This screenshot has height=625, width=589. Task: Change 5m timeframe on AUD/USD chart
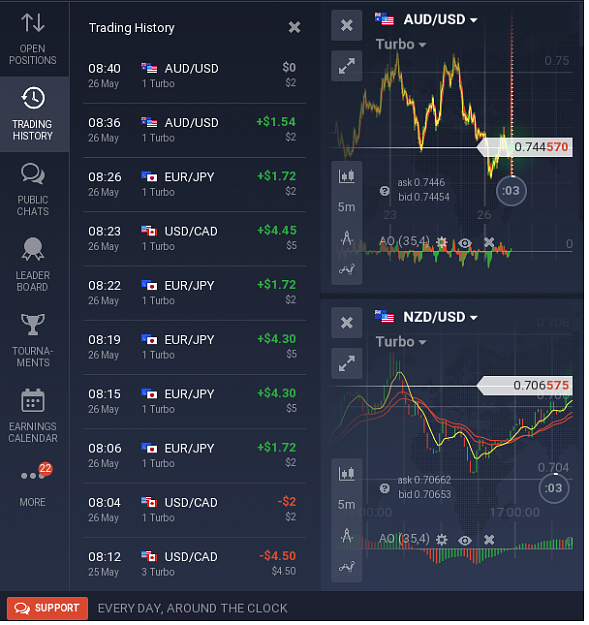(348, 208)
